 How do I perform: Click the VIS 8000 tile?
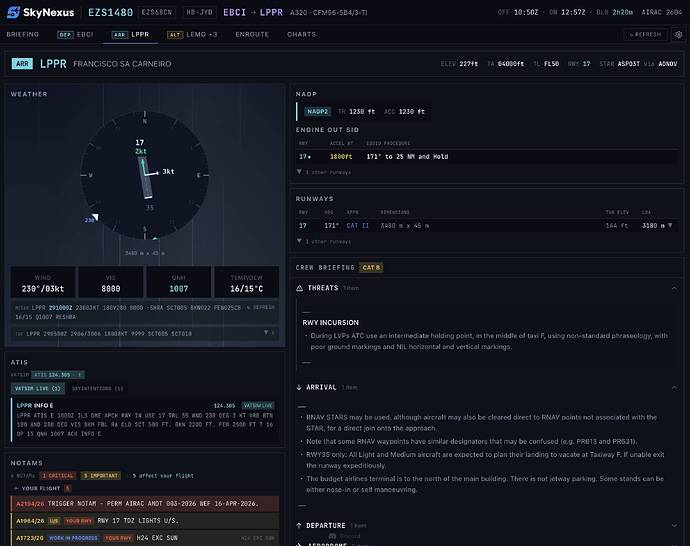pos(110,282)
